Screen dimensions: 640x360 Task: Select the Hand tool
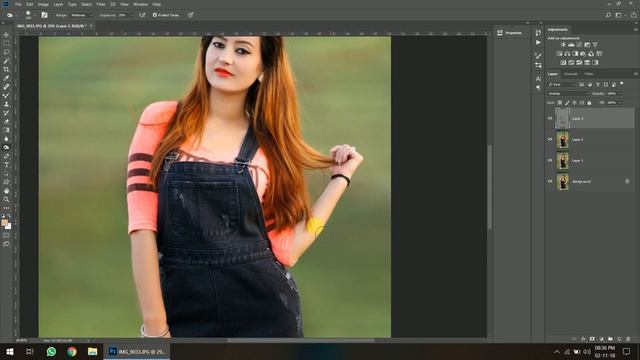[x=6, y=191]
